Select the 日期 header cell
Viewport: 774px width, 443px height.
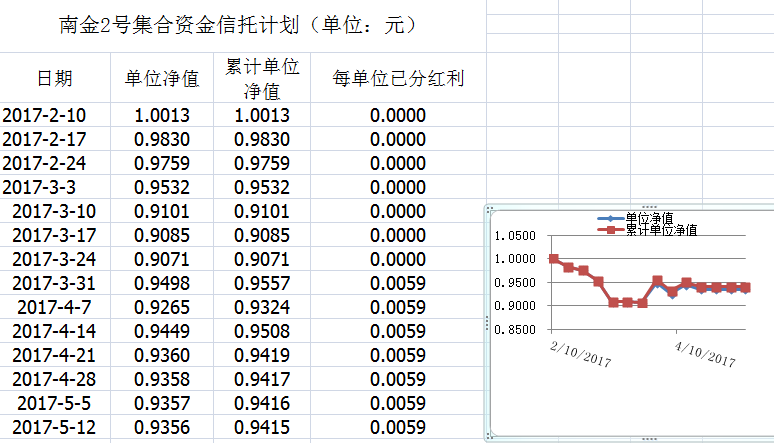pos(54,79)
